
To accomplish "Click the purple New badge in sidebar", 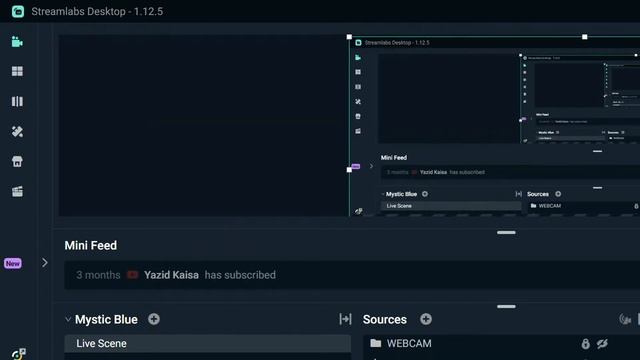I will pyautogui.click(x=13, y=263).
